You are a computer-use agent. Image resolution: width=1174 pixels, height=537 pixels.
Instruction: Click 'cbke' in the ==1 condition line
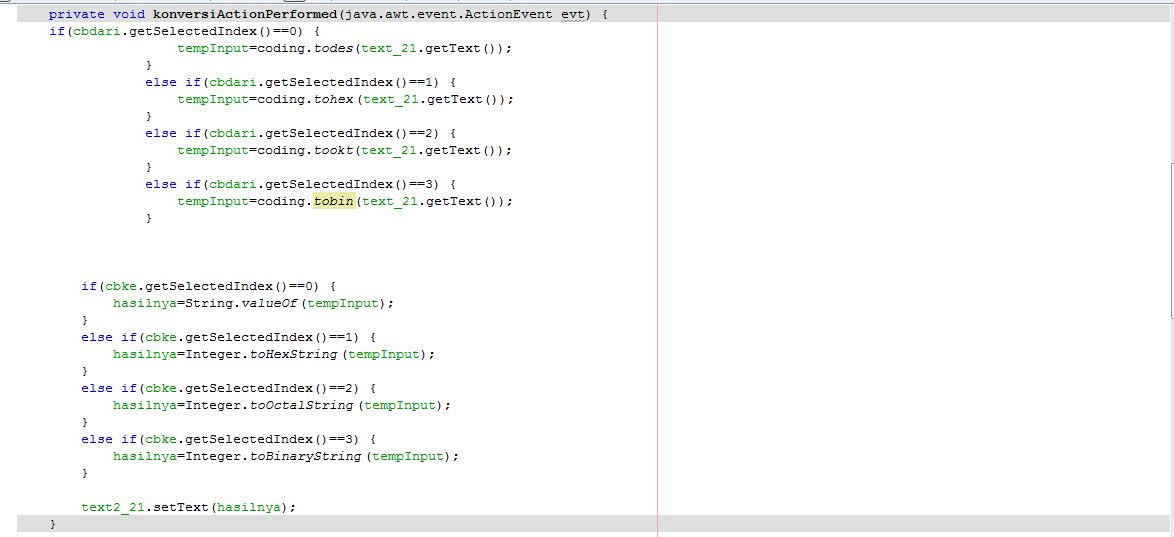[x=161, y=337]
